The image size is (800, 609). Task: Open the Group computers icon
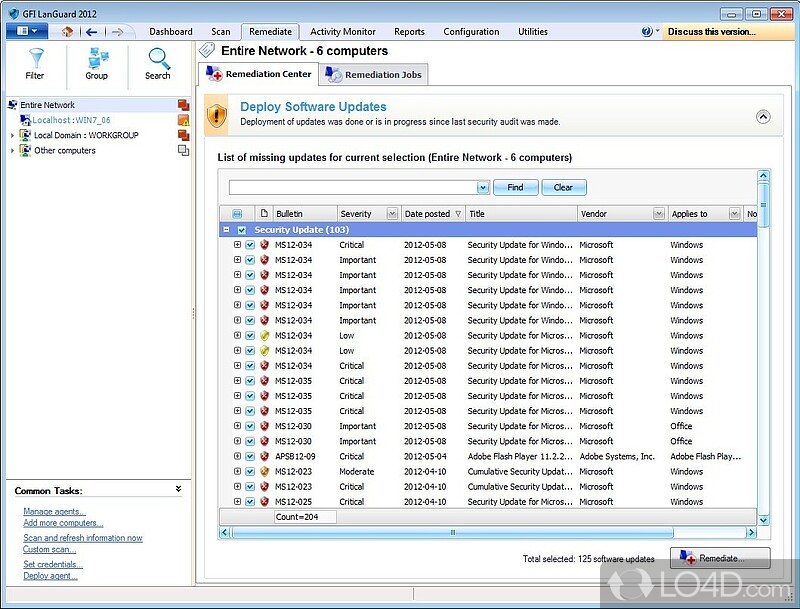tap(97, 58)
